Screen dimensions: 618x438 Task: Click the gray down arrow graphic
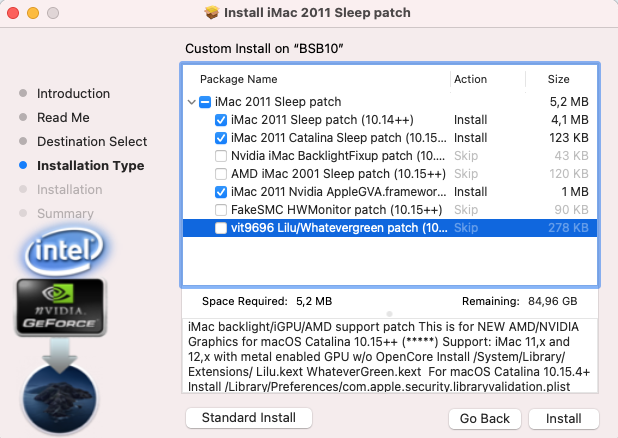tap(61, 351)
